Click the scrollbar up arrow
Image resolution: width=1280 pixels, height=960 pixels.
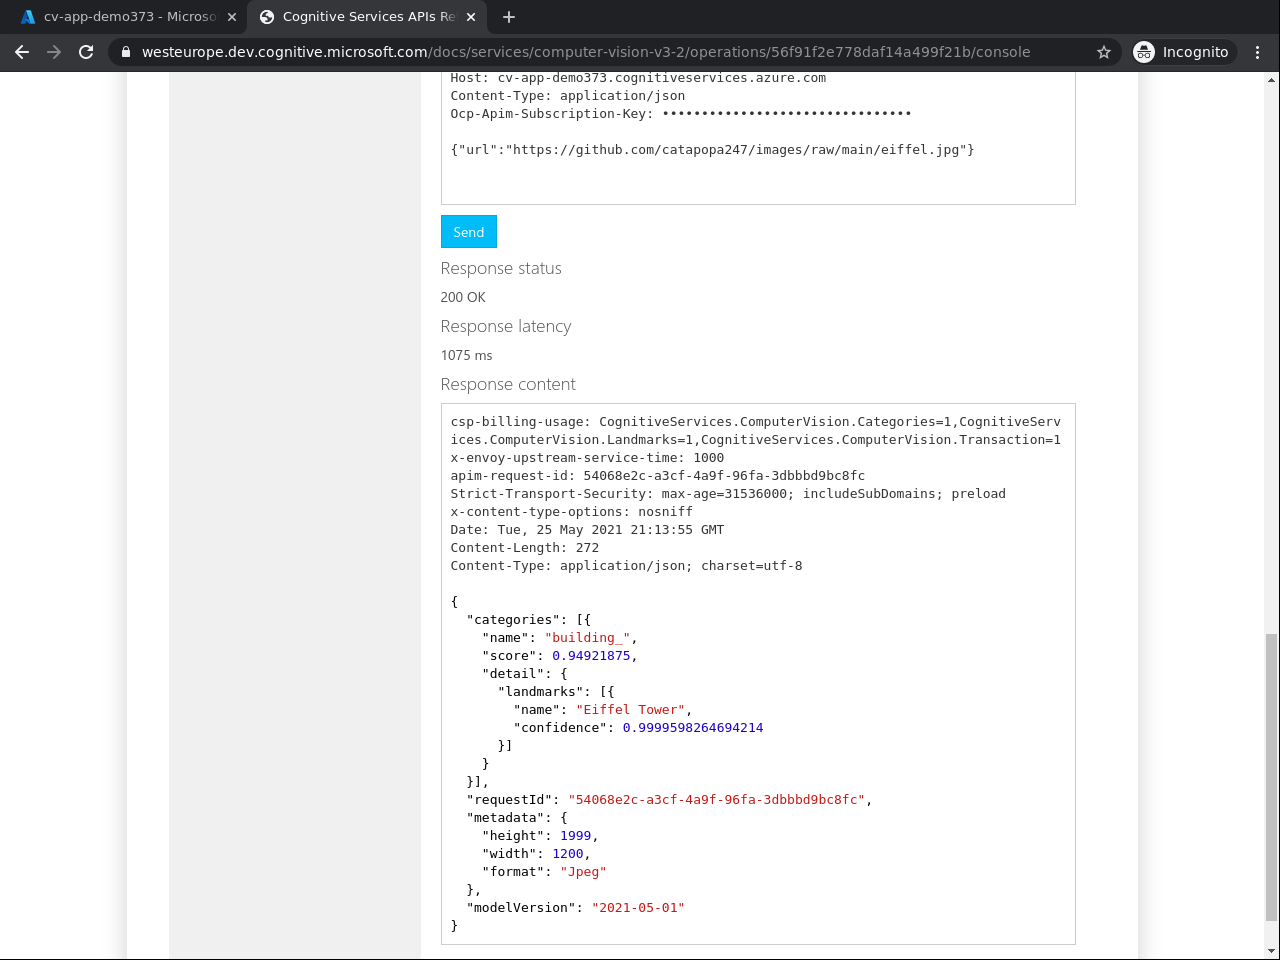pos(1271,79)
